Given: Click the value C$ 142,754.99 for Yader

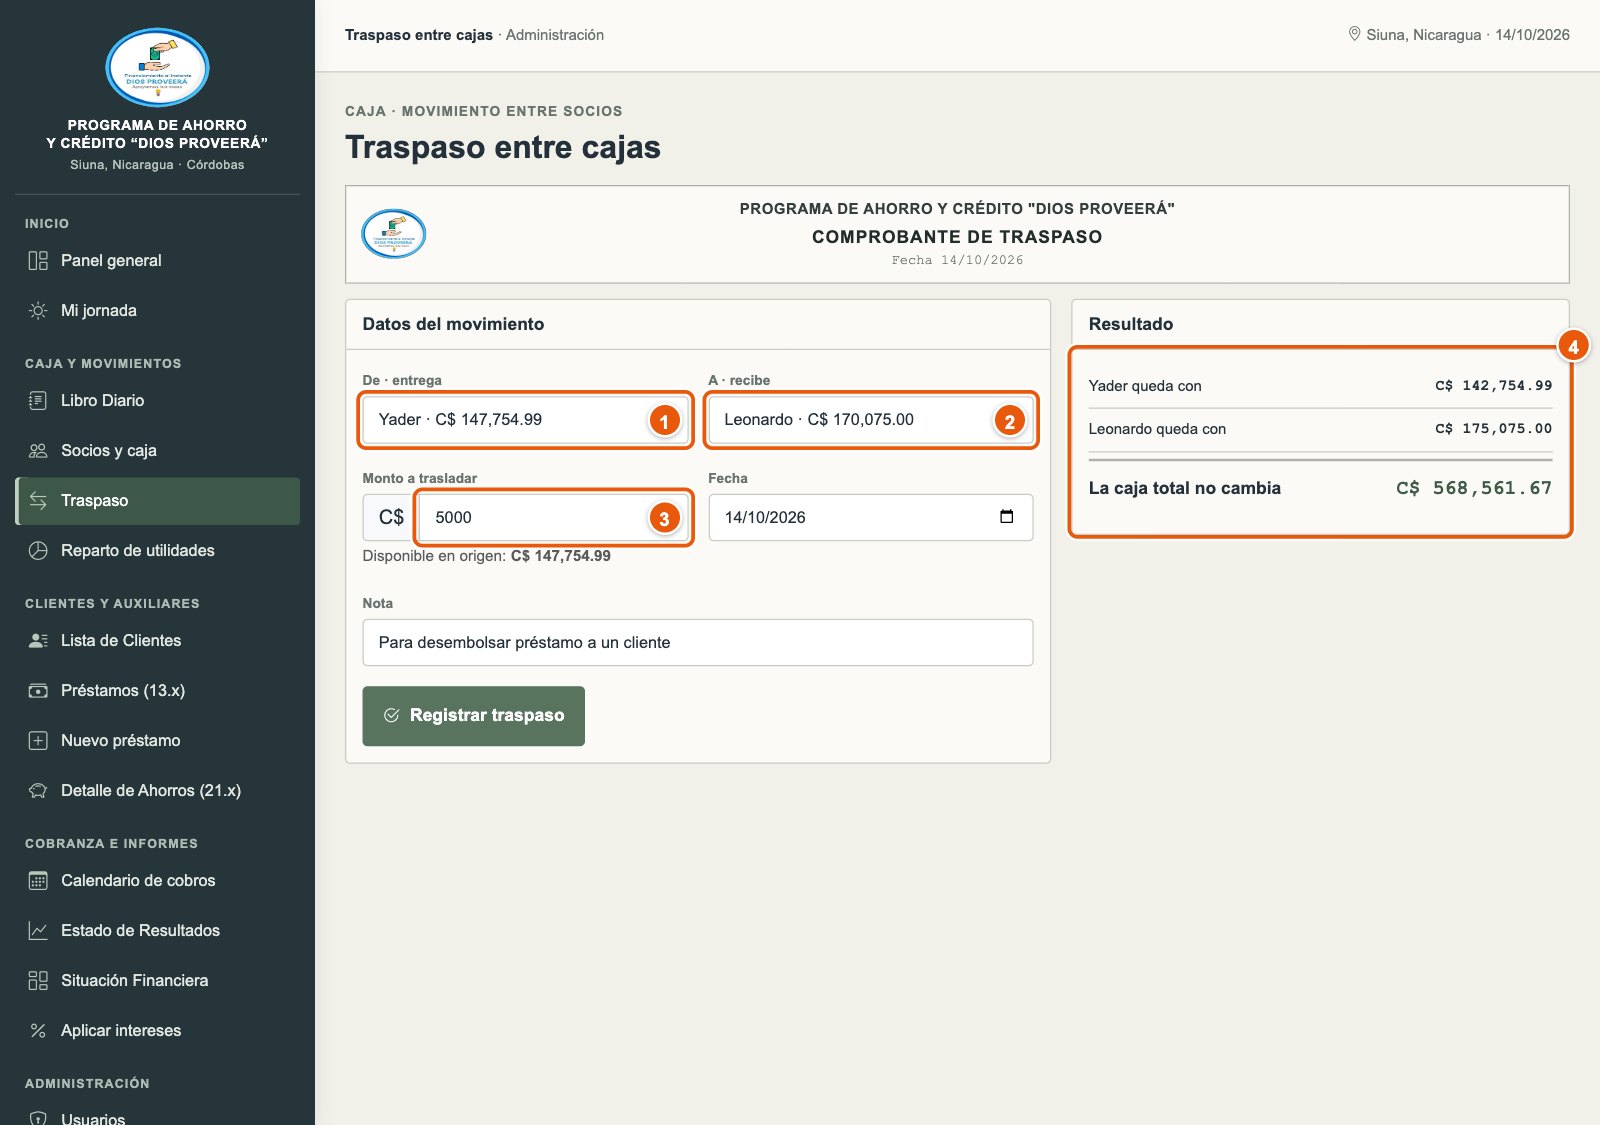Looking at the screenshot, I should click(1493, 386).
